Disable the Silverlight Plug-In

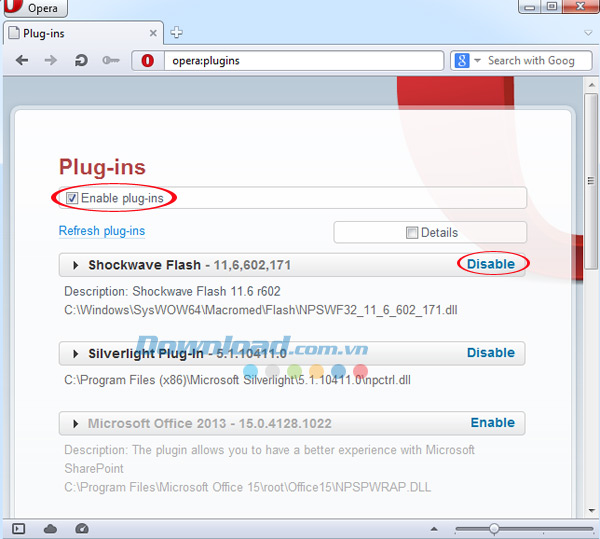491,353
